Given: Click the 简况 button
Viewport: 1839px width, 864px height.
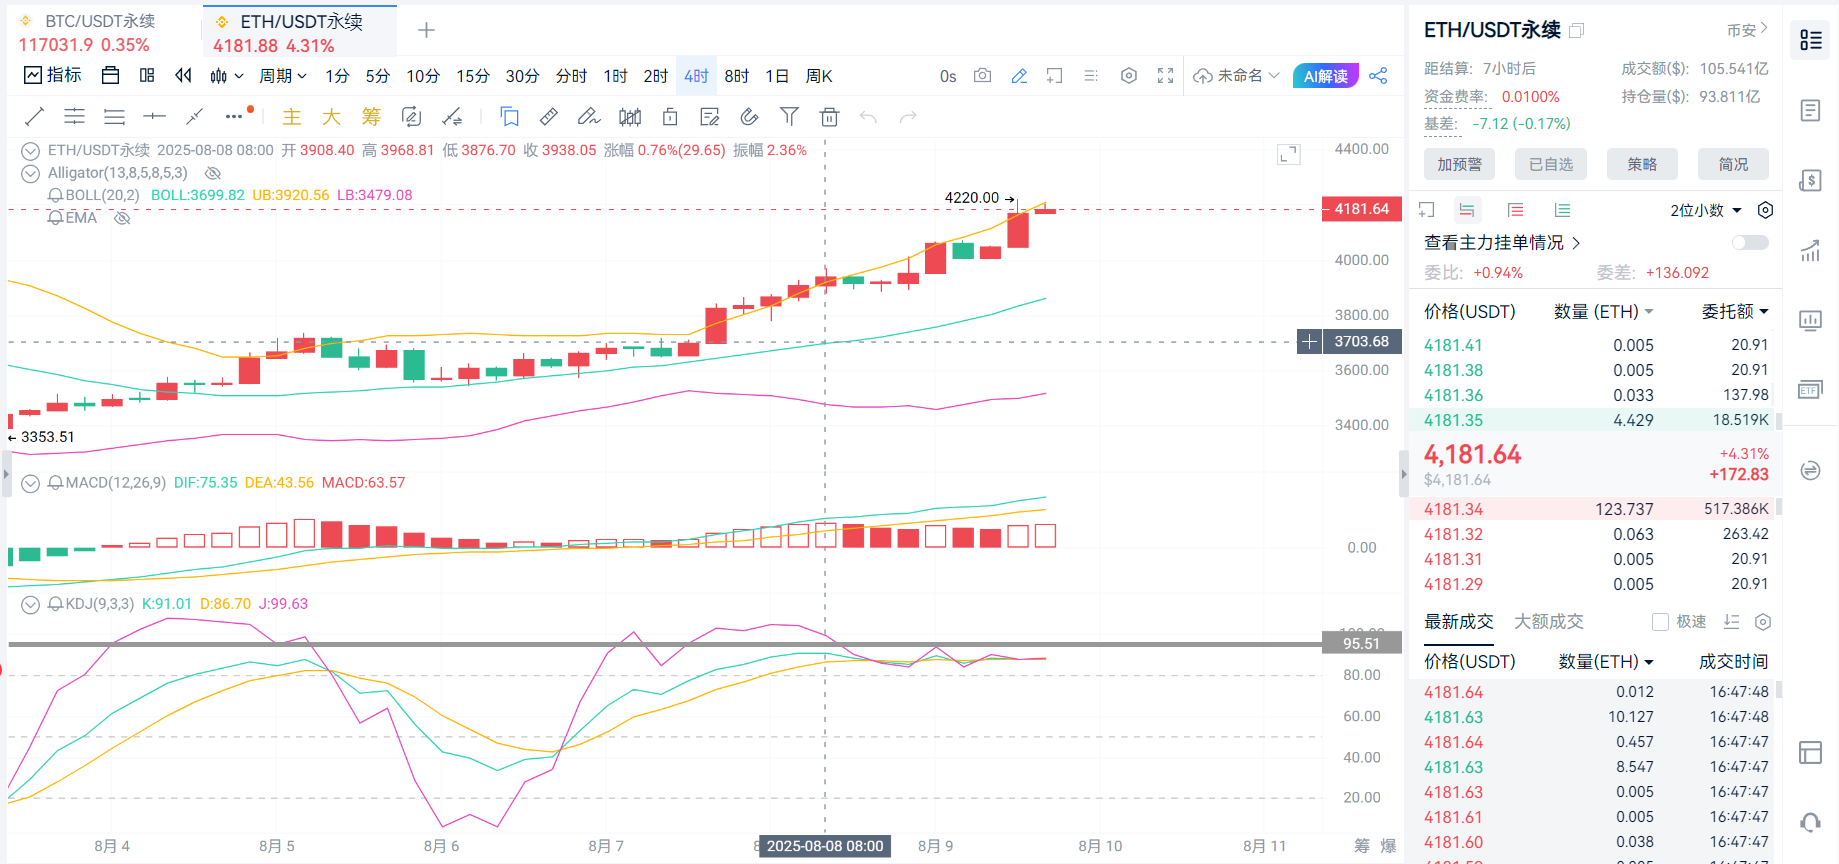Looking at the screenshot, I should click(1733, 164).
